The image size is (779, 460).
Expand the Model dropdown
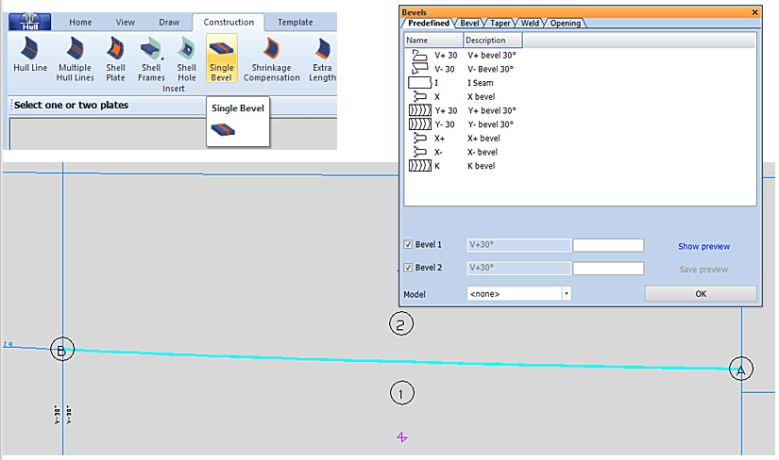click(x=566, y=294)
